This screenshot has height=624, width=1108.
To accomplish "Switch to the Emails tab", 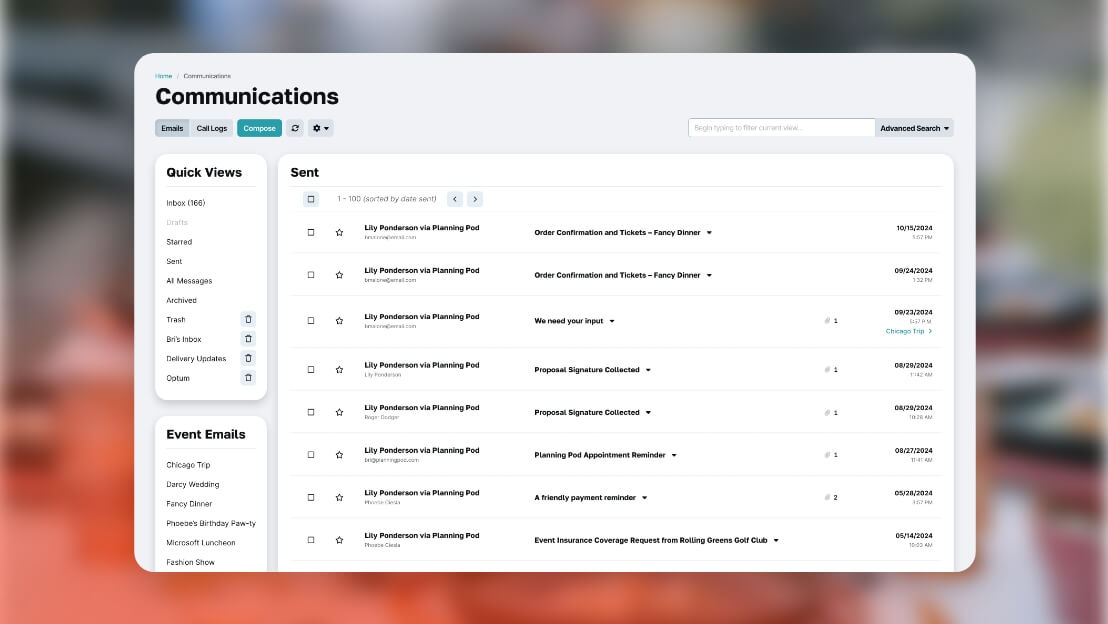I will pos(172,128).
